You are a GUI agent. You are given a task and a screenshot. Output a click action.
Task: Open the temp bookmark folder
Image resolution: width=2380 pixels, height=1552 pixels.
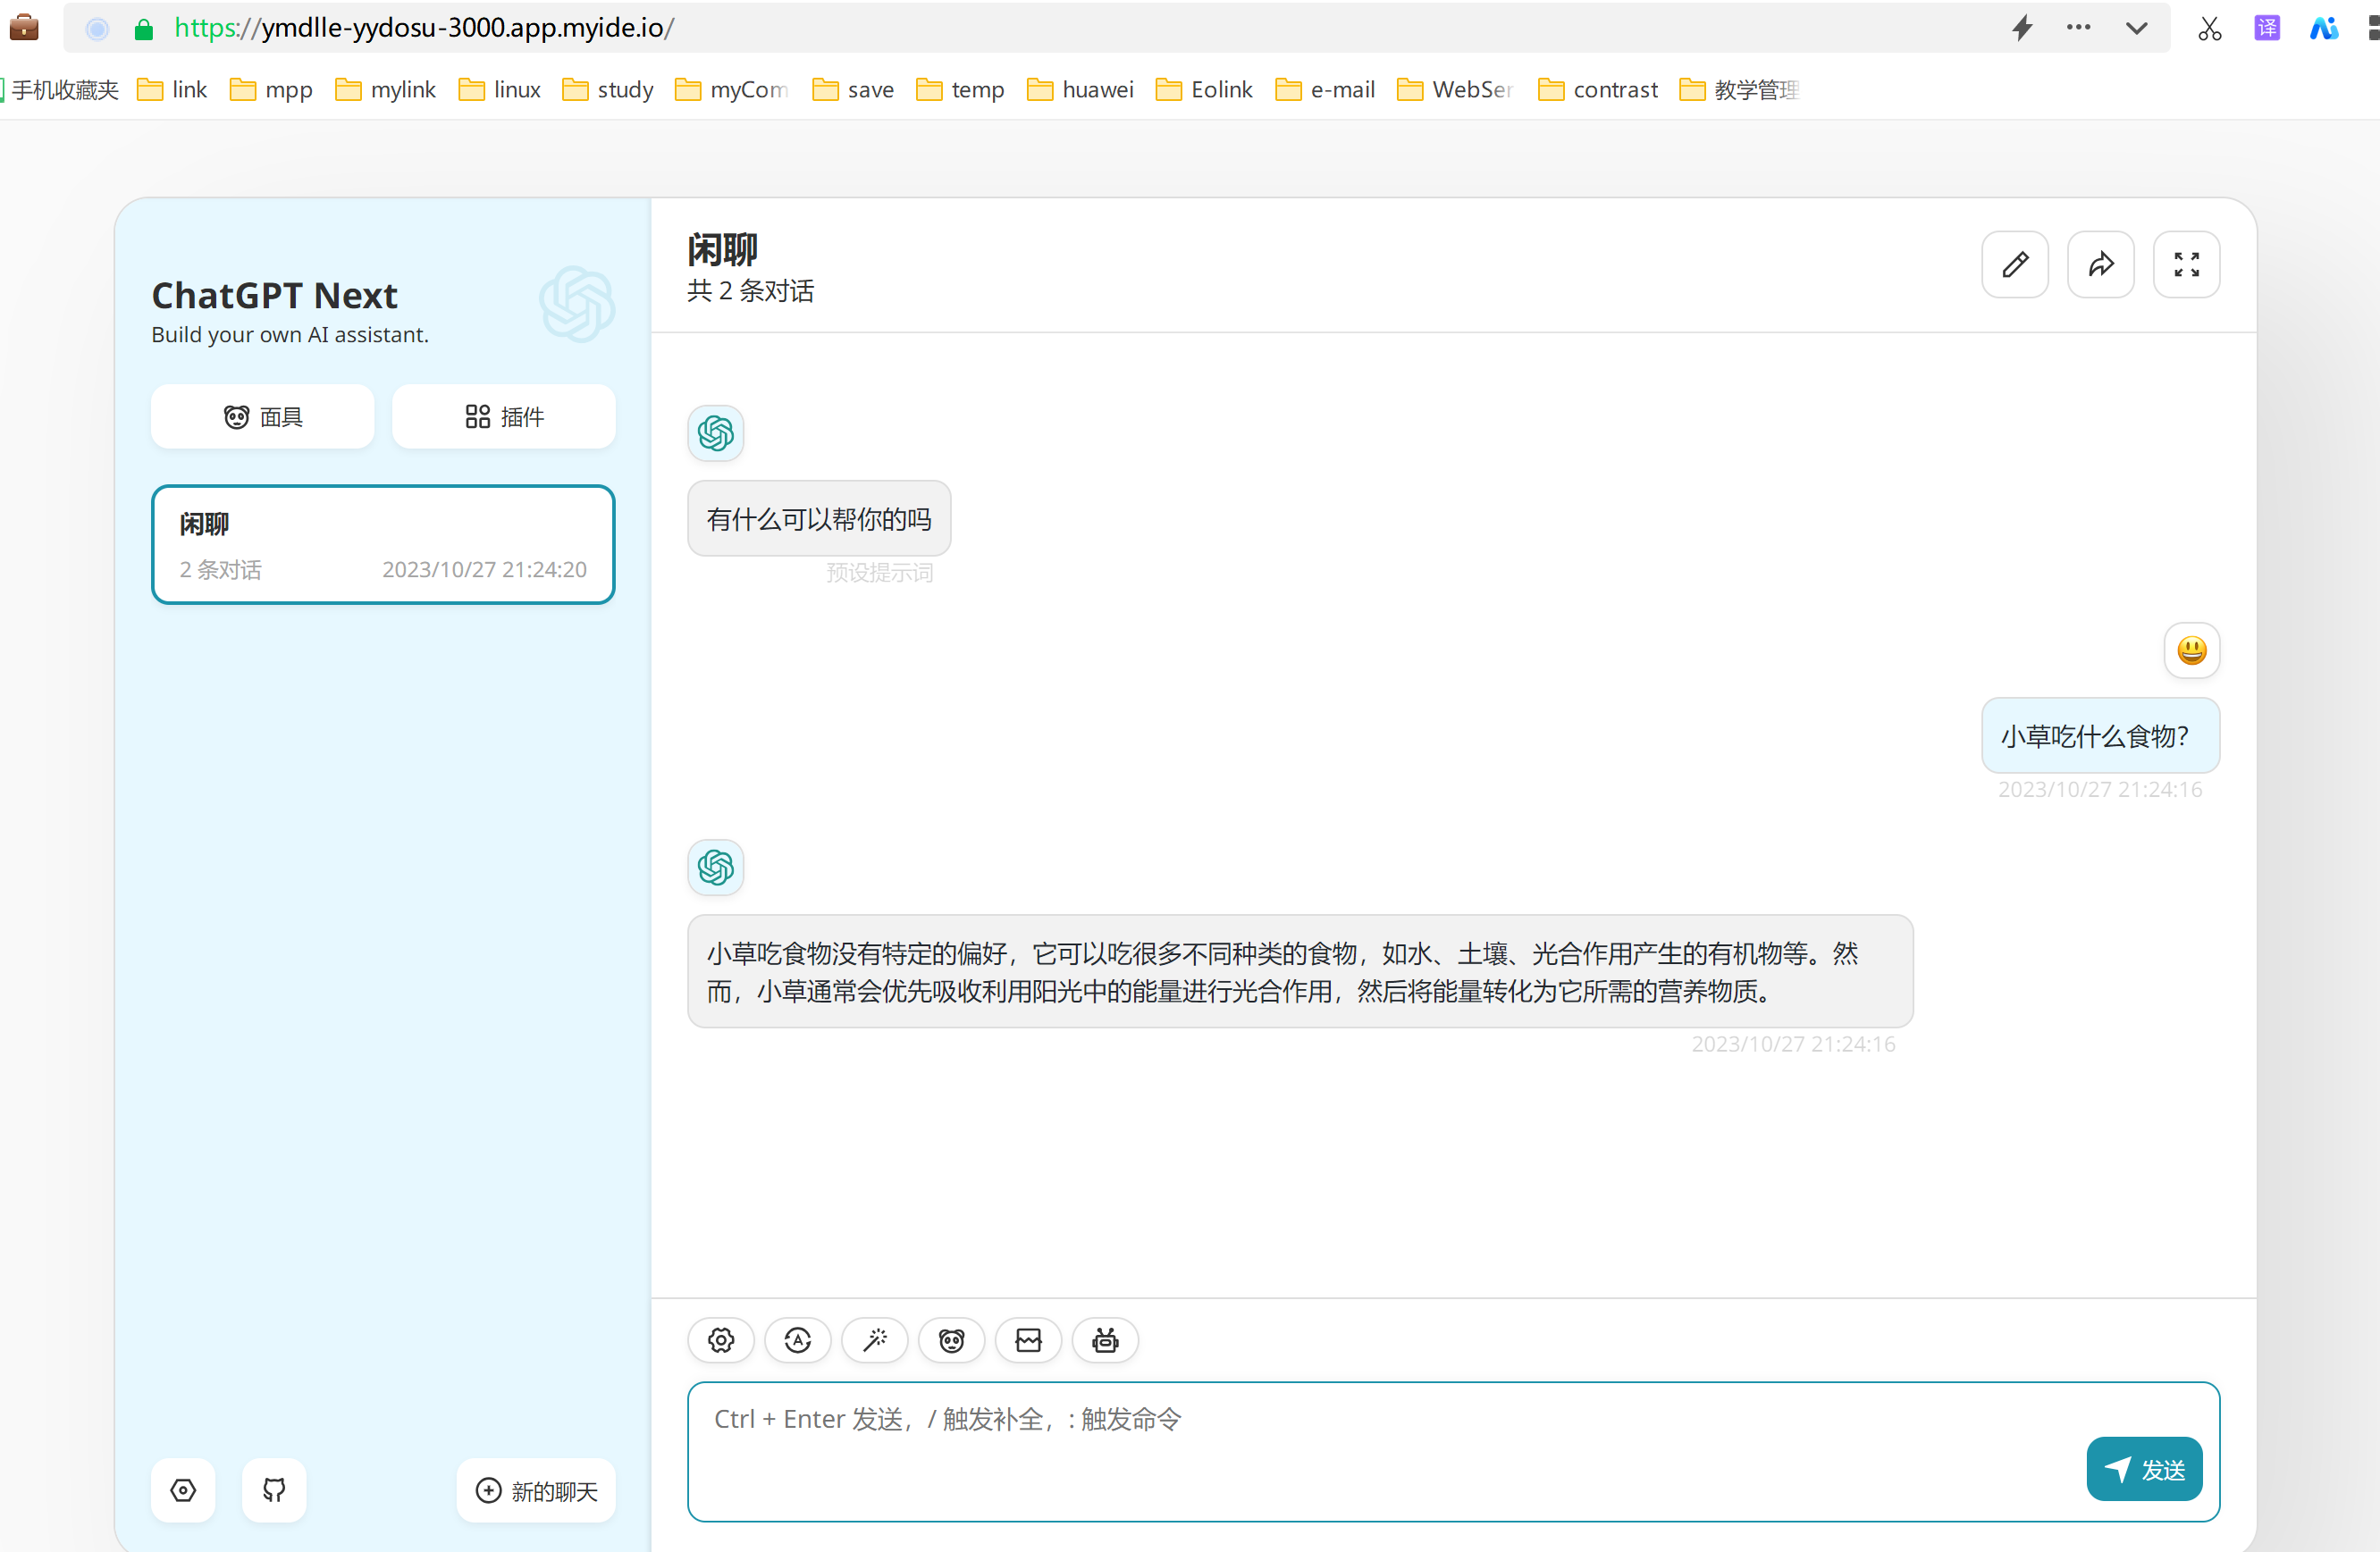(x=960, y=90)
